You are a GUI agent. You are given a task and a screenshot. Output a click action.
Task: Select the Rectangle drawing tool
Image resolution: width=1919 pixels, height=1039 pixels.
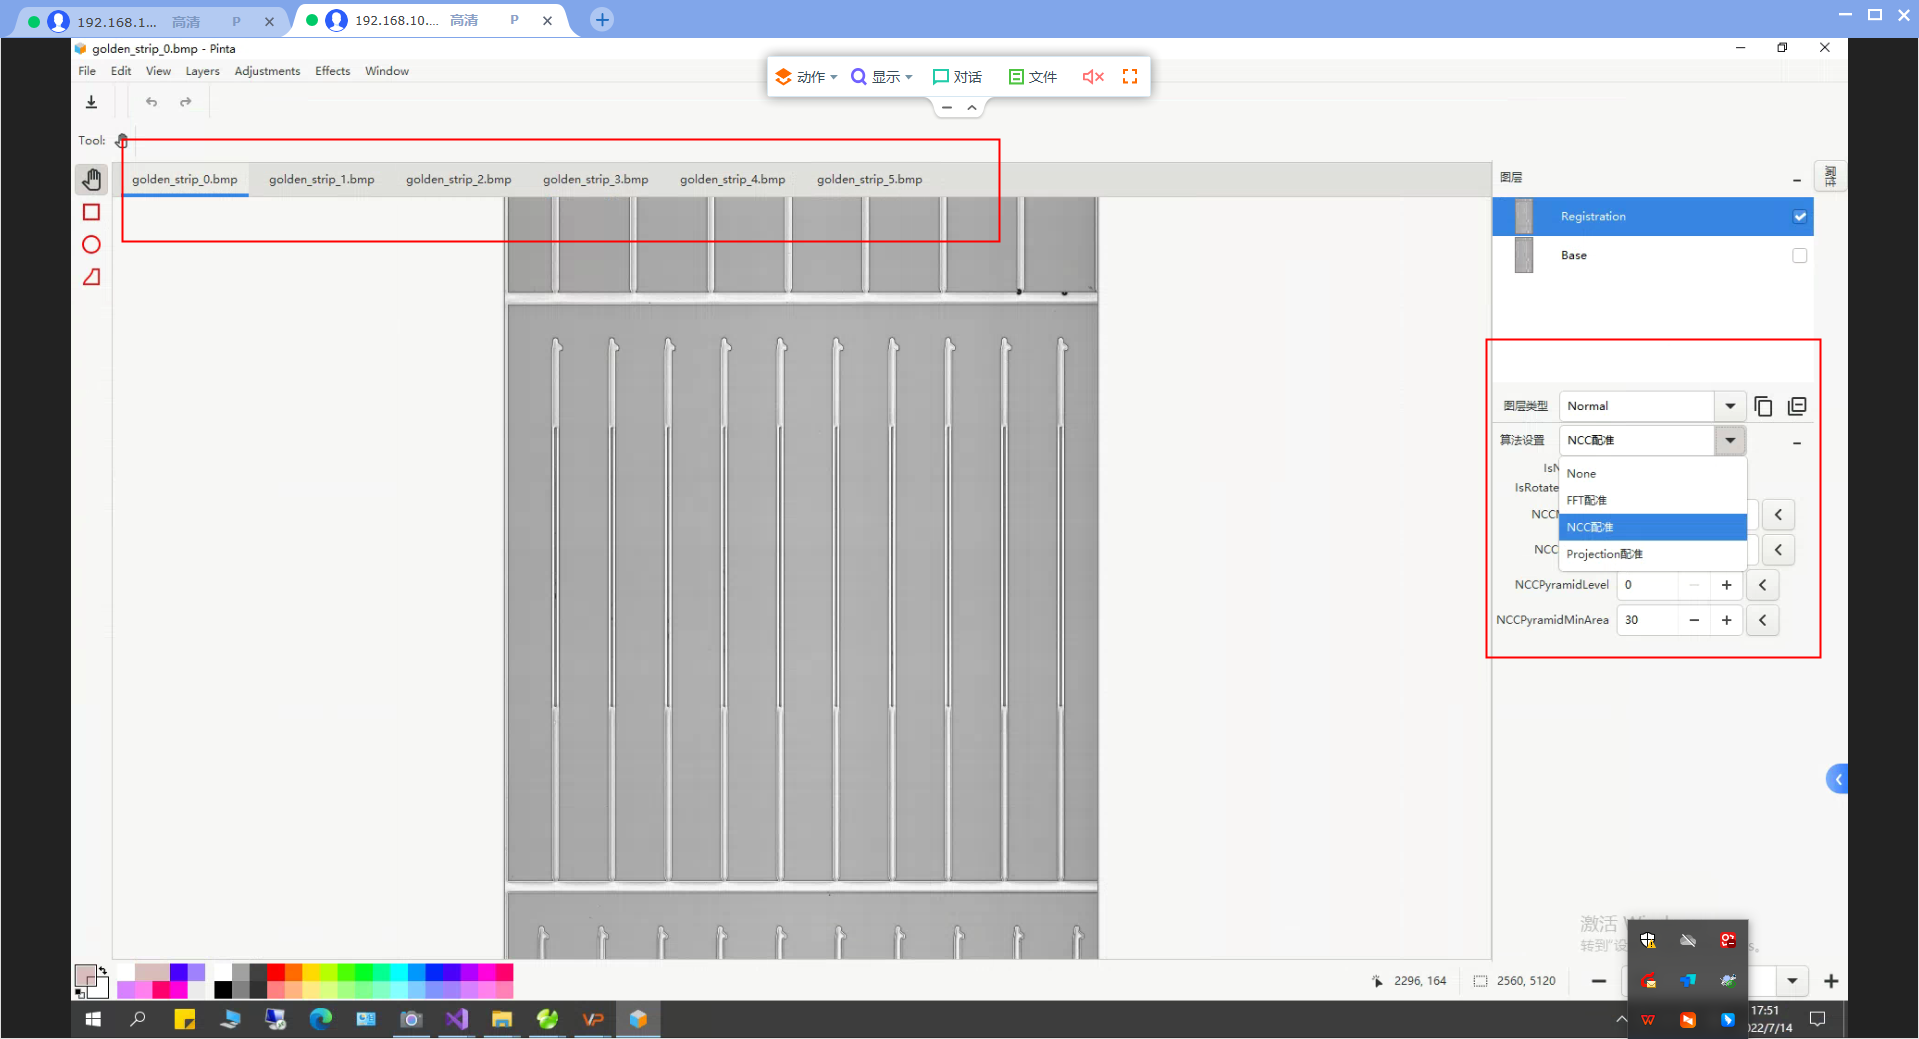tap(91, 212)
